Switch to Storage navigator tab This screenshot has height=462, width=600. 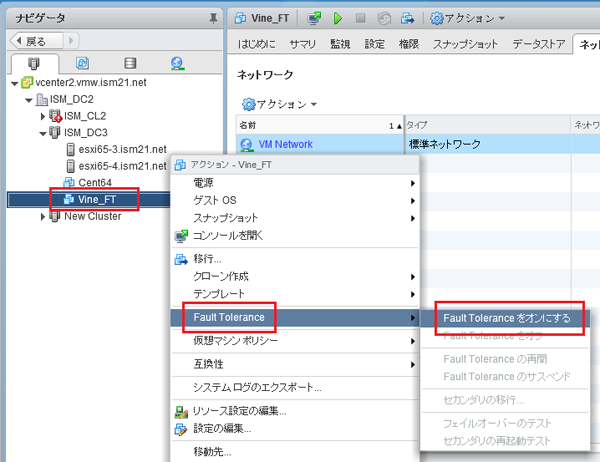pos(130,63)
